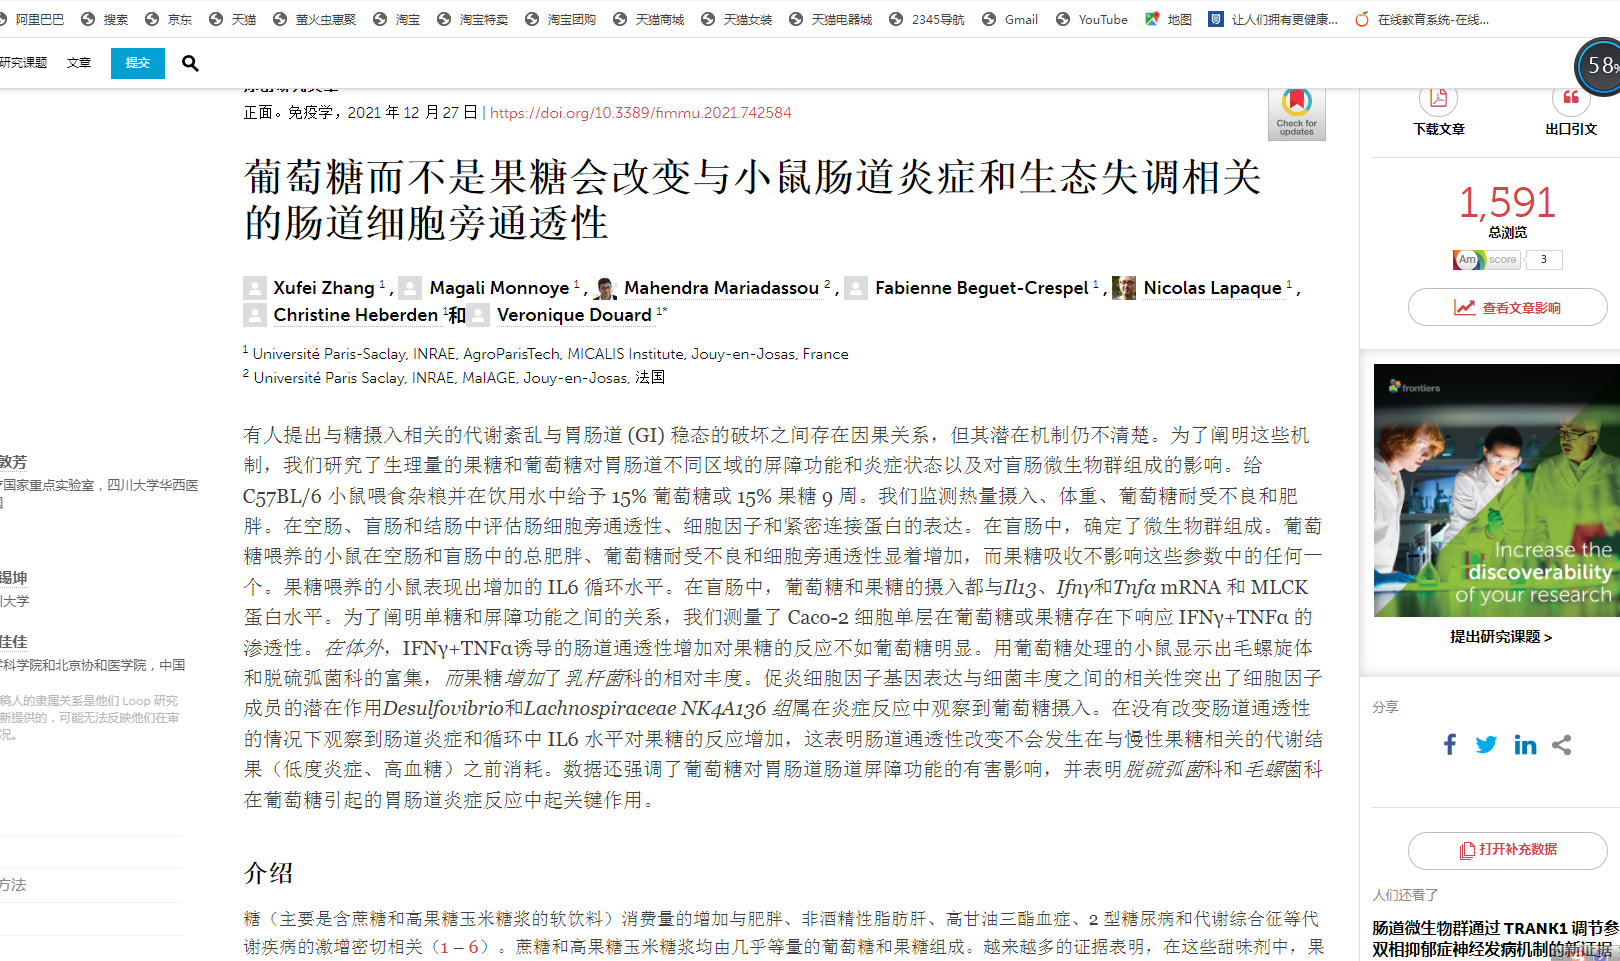
Task: Click the generic share icon beside LinkedIn
Action: click(1562, 744)
